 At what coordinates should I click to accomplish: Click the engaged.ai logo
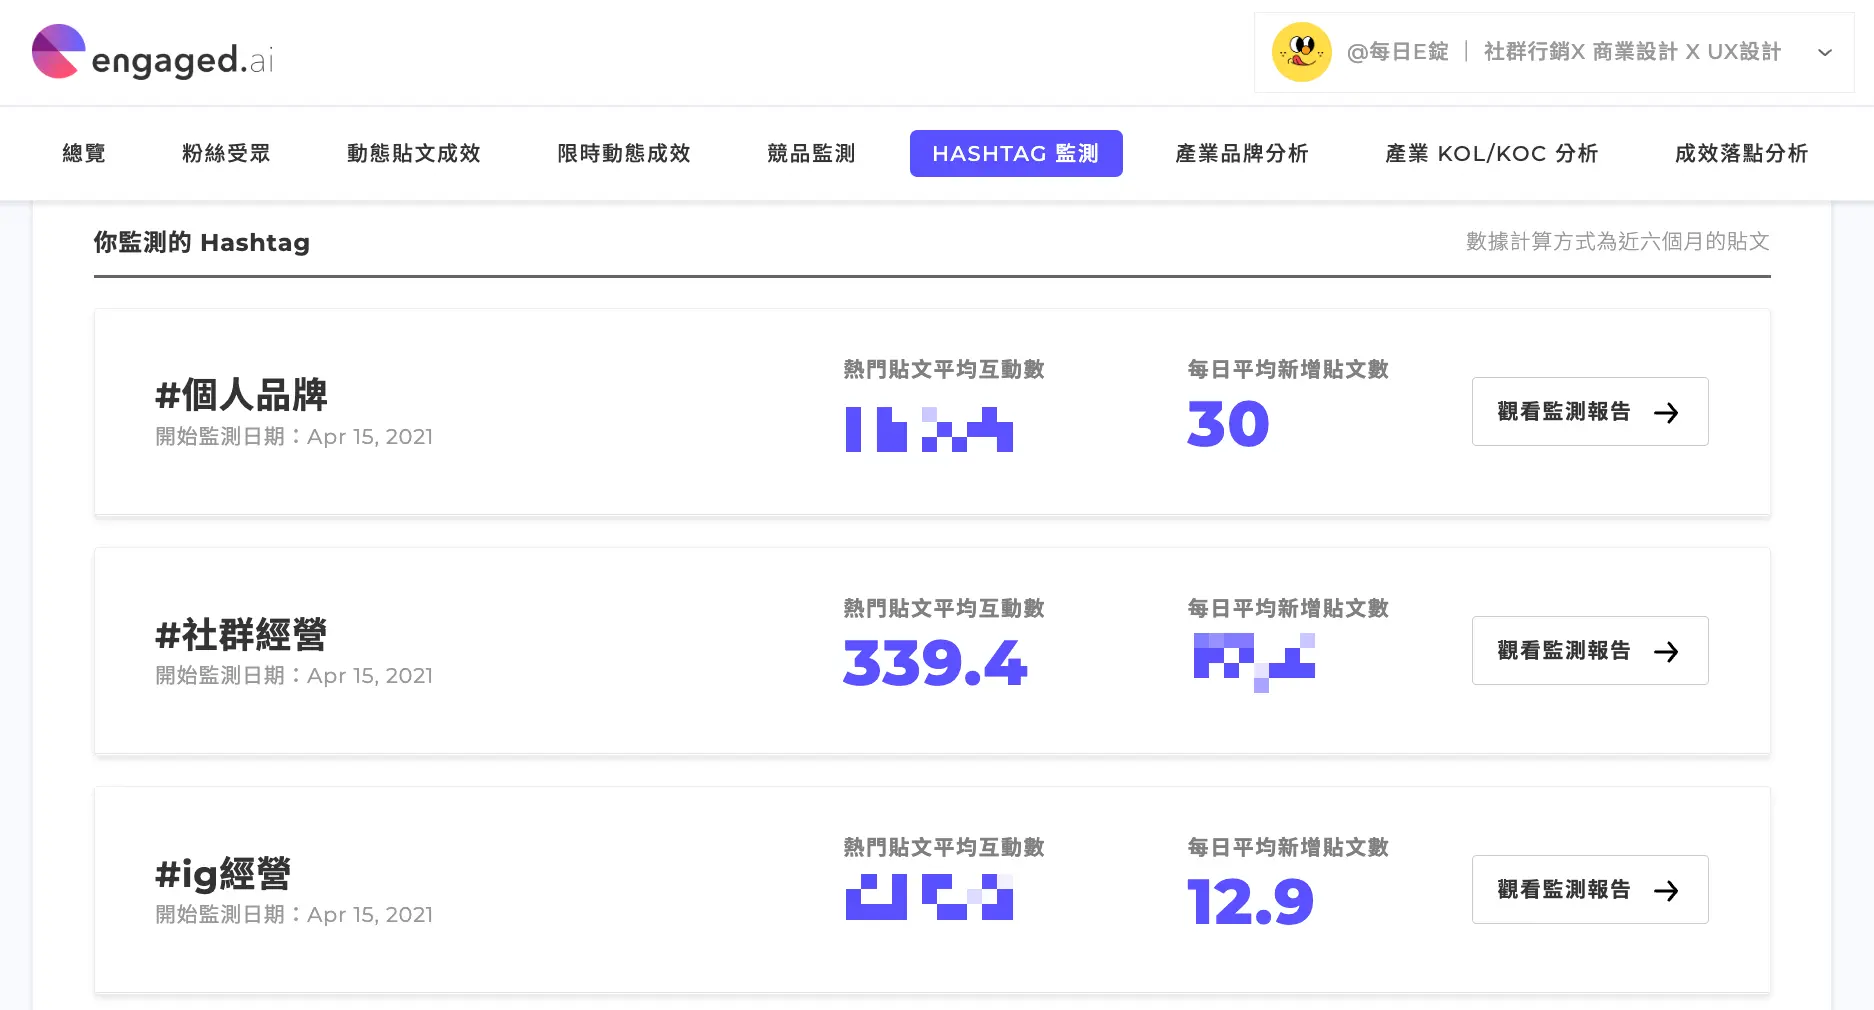(x=153, y=53)
